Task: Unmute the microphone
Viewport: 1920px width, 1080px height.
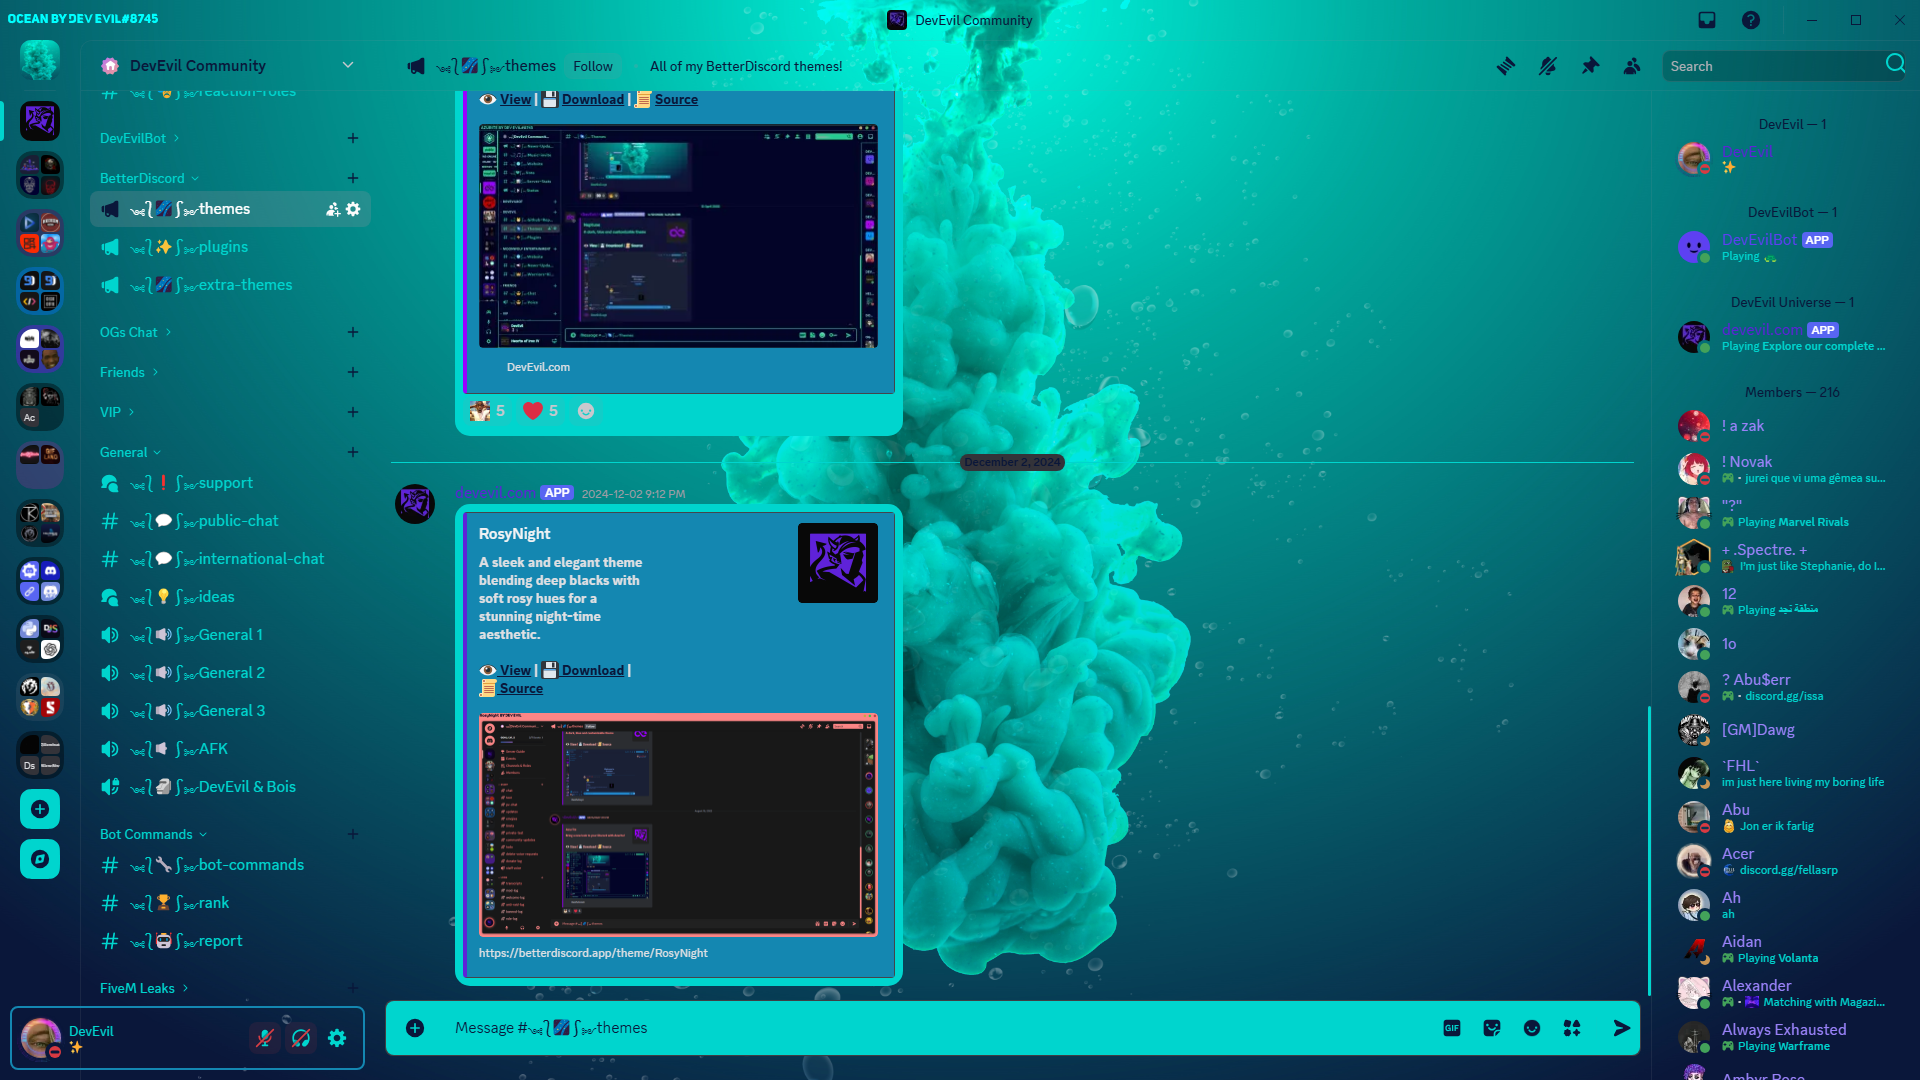Action: click(265, 1038)
